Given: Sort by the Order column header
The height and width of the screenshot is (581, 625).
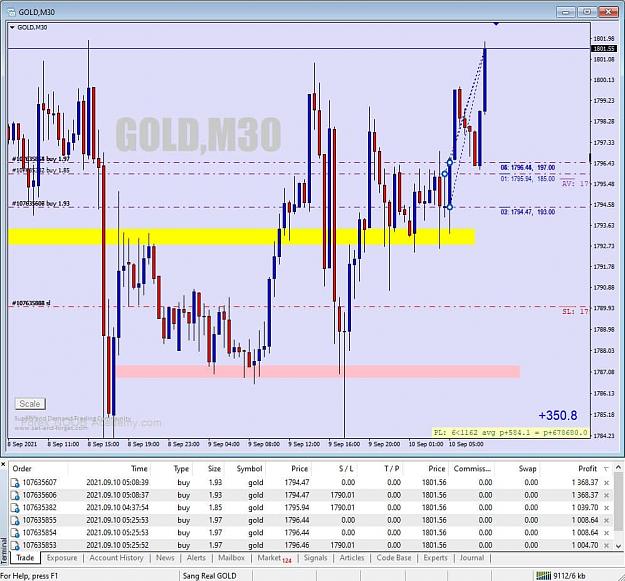Looking at the screenshot, I should pyautogui.click(x=22, y=469).
